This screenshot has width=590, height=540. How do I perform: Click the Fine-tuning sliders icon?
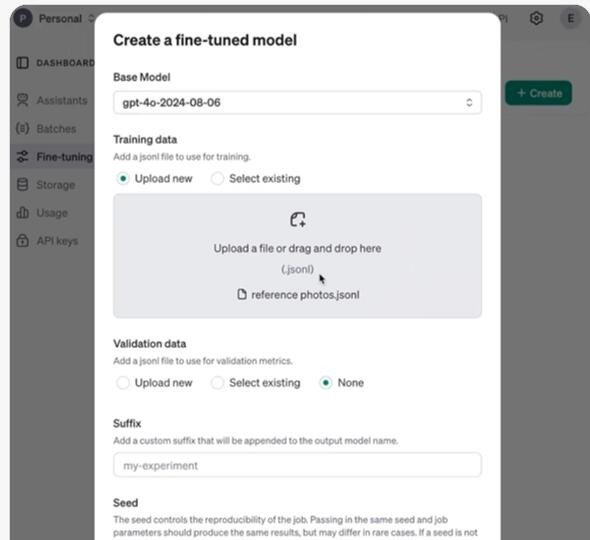(x=23, y=157)
